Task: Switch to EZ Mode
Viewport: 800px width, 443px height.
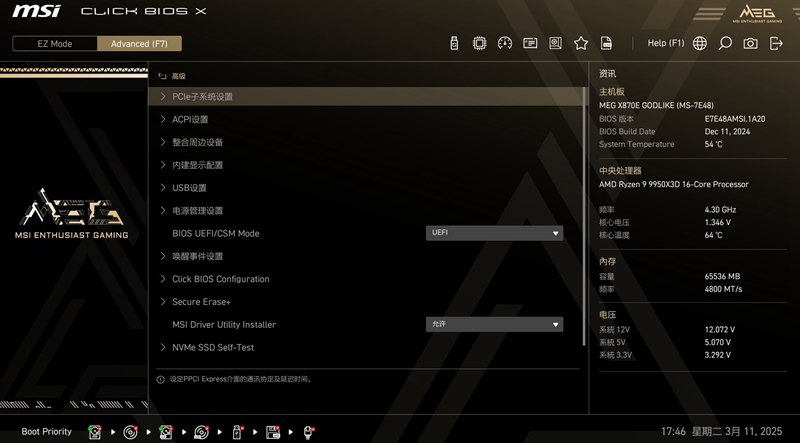Action: point(55,44)
